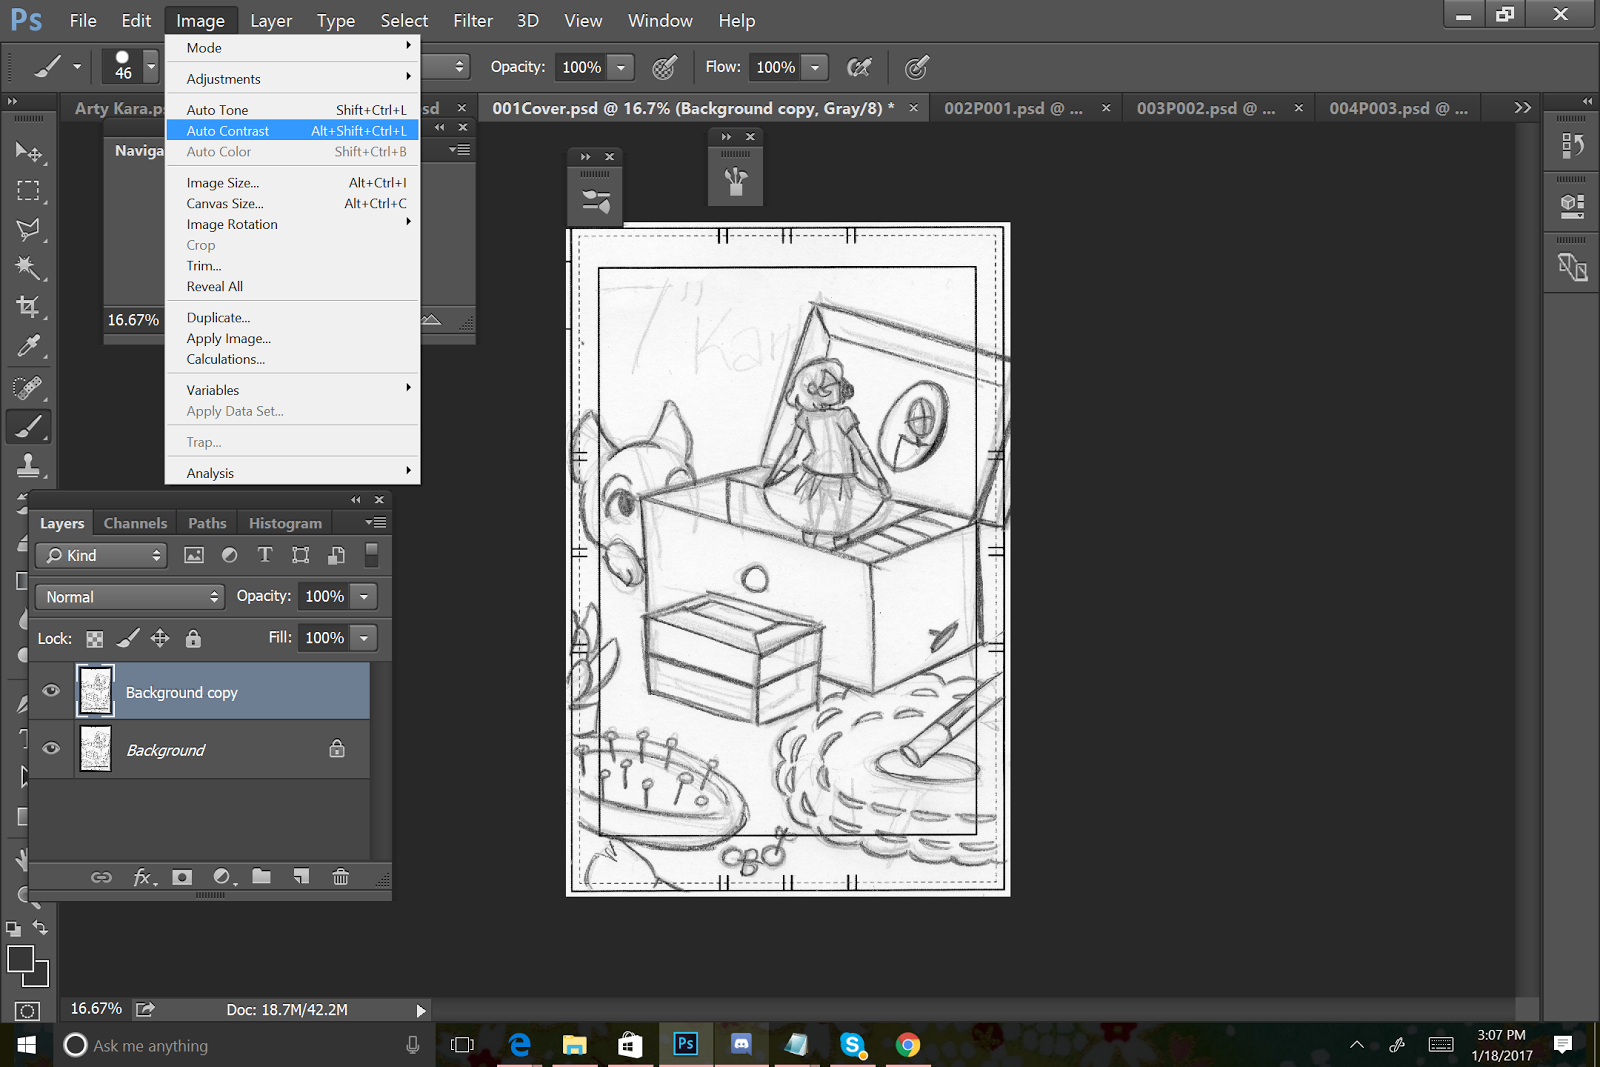The height and width of the screenshot is (1067, 1600).
Task: Create a new group folder icon
Action: 261,877
